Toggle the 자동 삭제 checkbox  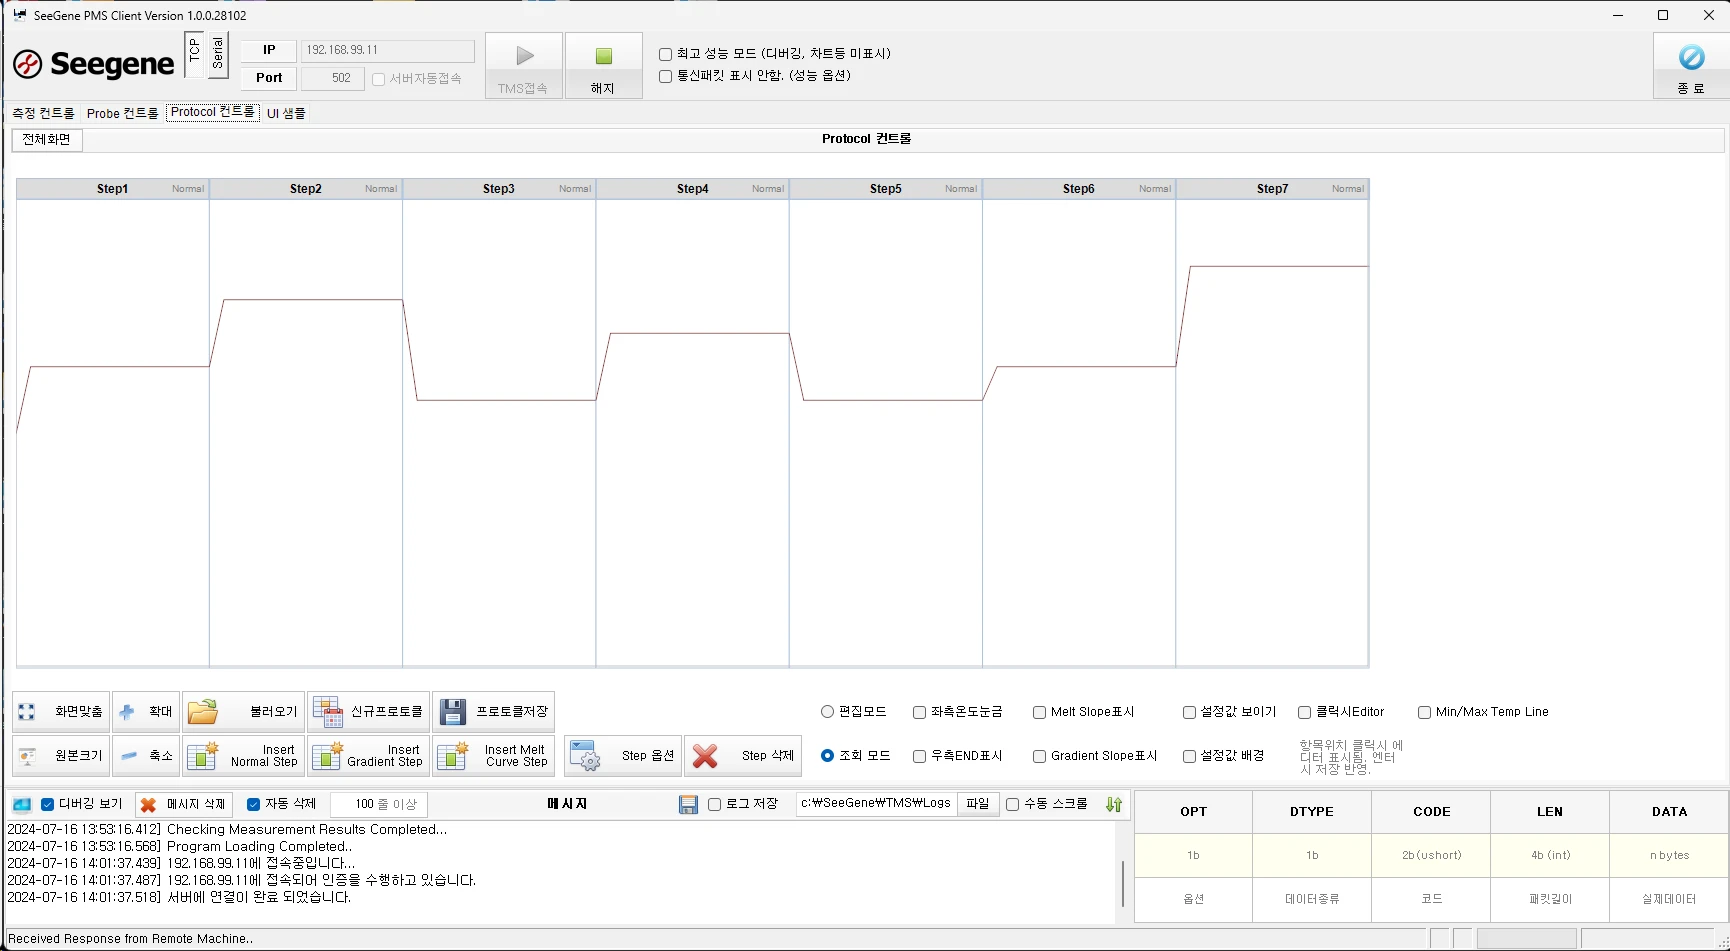pos(253,804)
